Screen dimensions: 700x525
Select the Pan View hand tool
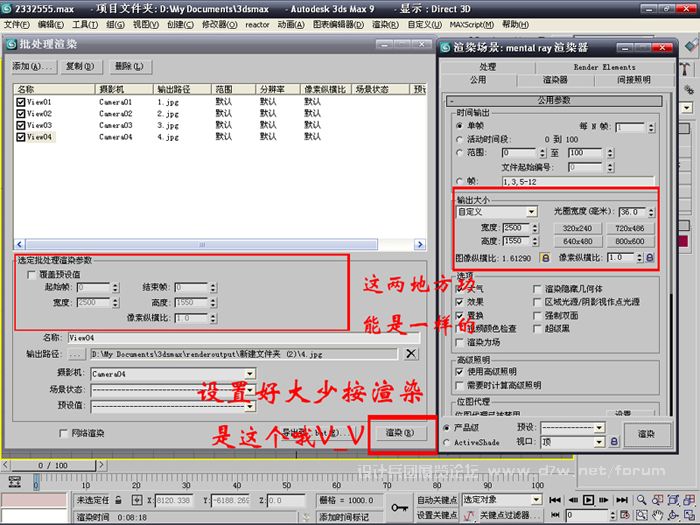coord(658,515)
